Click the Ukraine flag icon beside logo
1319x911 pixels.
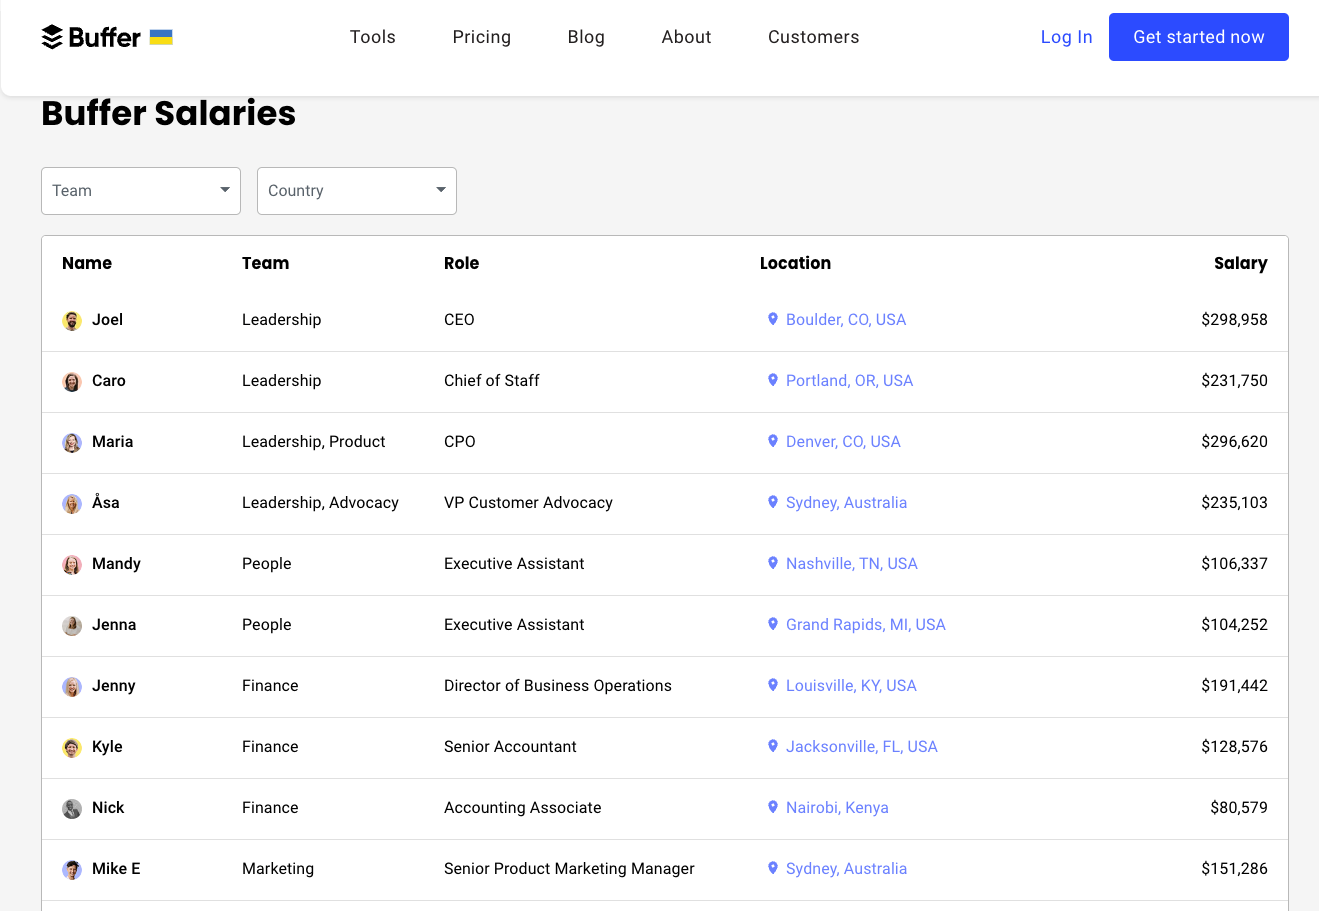tap(161, 37)
